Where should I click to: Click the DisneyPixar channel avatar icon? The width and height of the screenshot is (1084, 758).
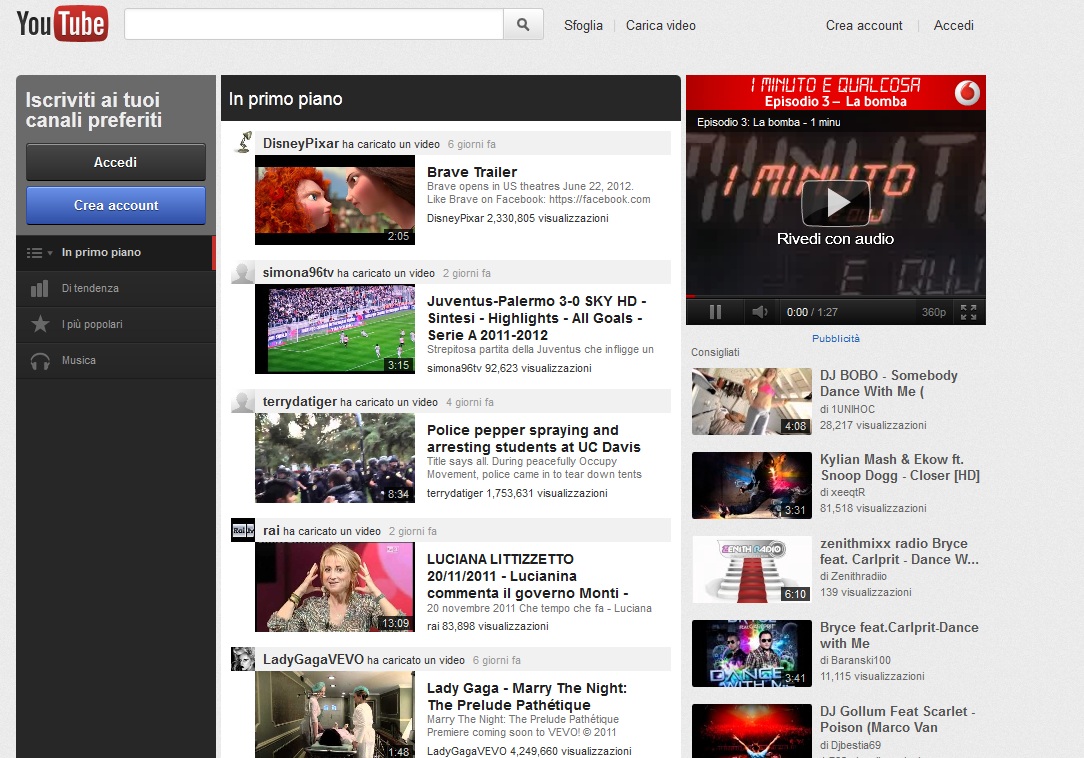(x=242, y=143)
